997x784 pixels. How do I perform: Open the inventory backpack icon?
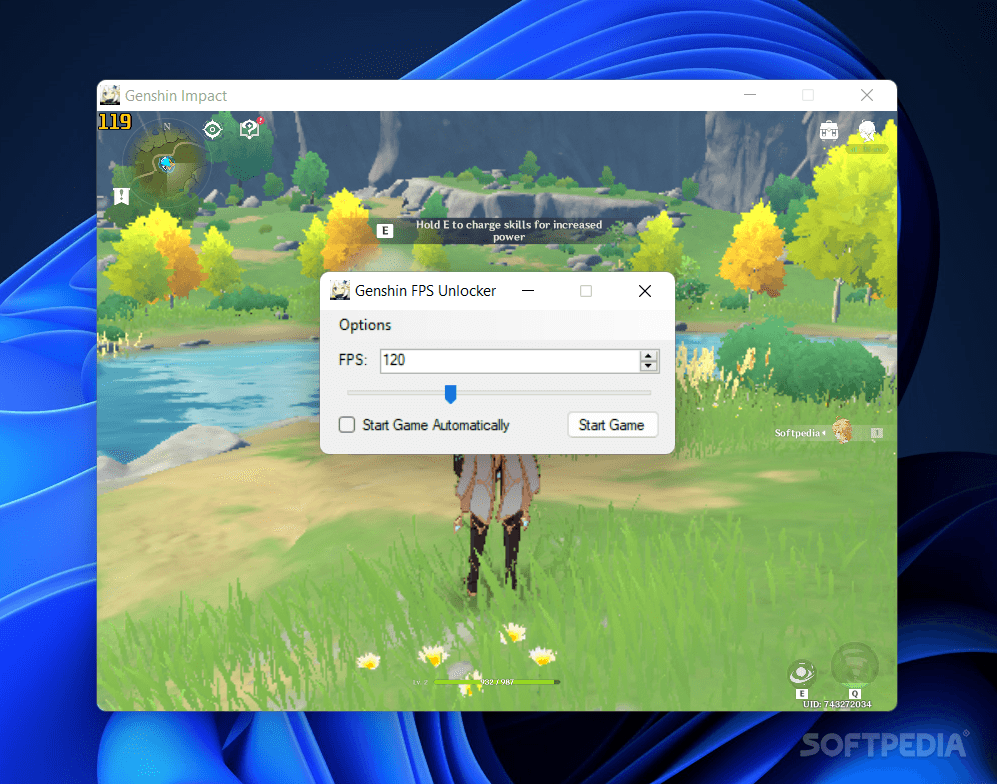pyautogui.click(x=829, y=131)
